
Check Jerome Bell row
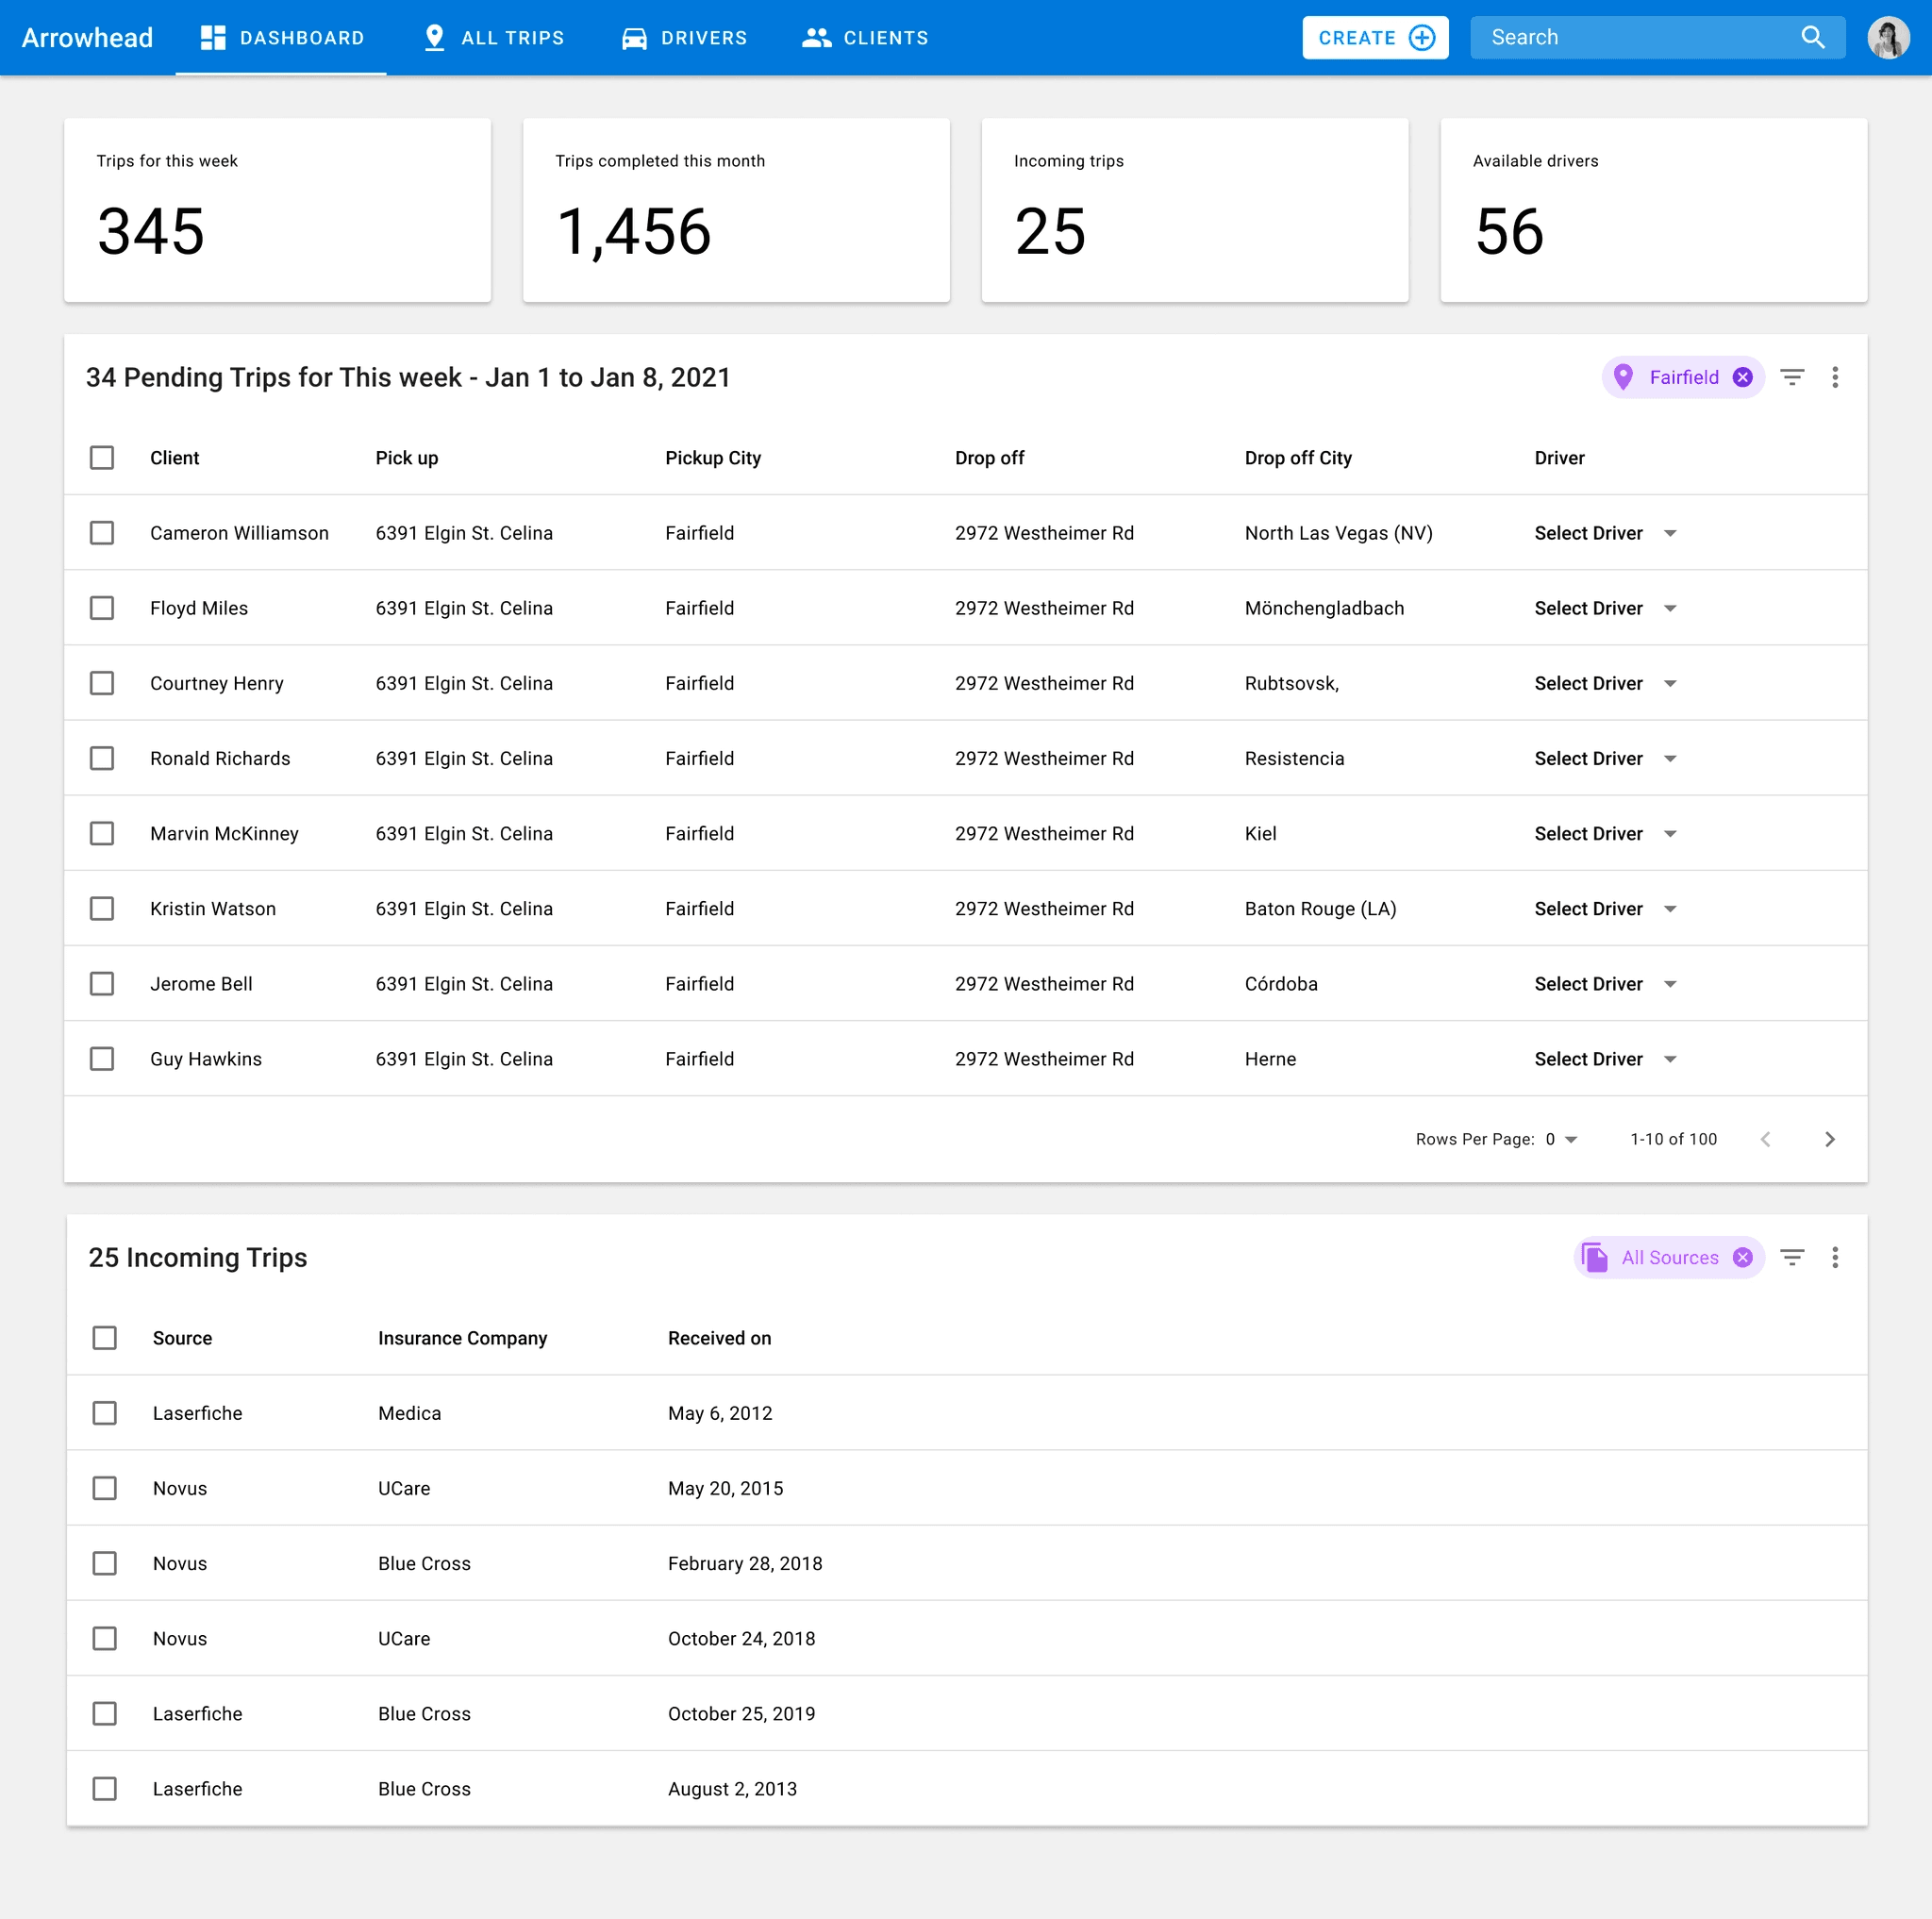[102, 983]
